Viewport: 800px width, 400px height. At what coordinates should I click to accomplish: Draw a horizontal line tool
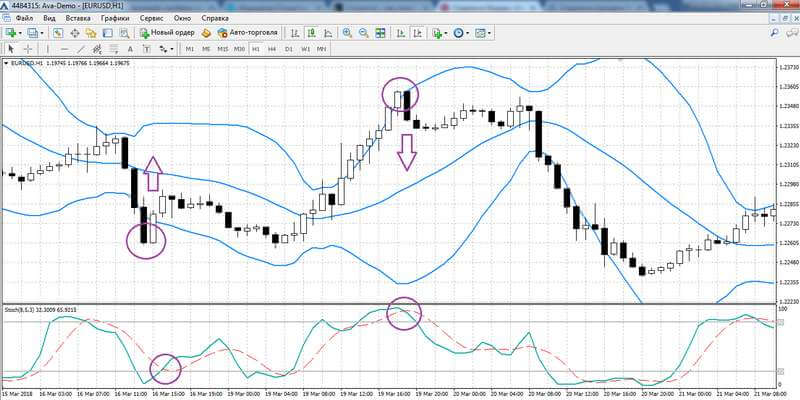point(64,49)
